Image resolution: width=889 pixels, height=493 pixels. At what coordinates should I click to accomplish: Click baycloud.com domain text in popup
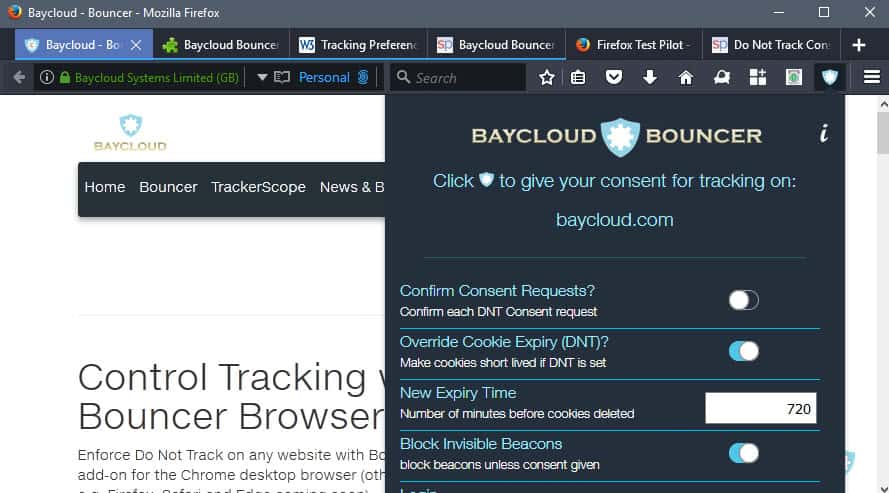615,220
